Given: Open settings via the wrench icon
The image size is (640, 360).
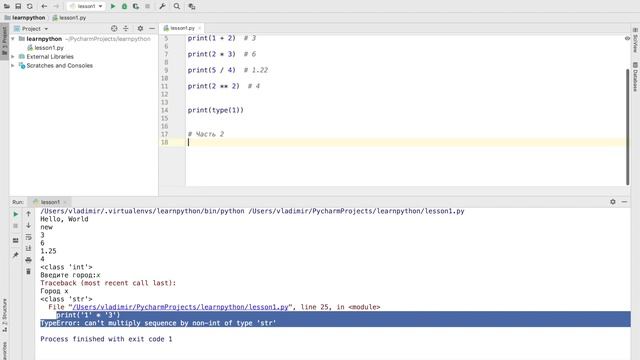Looking at the screenshot, I should 162,6.
